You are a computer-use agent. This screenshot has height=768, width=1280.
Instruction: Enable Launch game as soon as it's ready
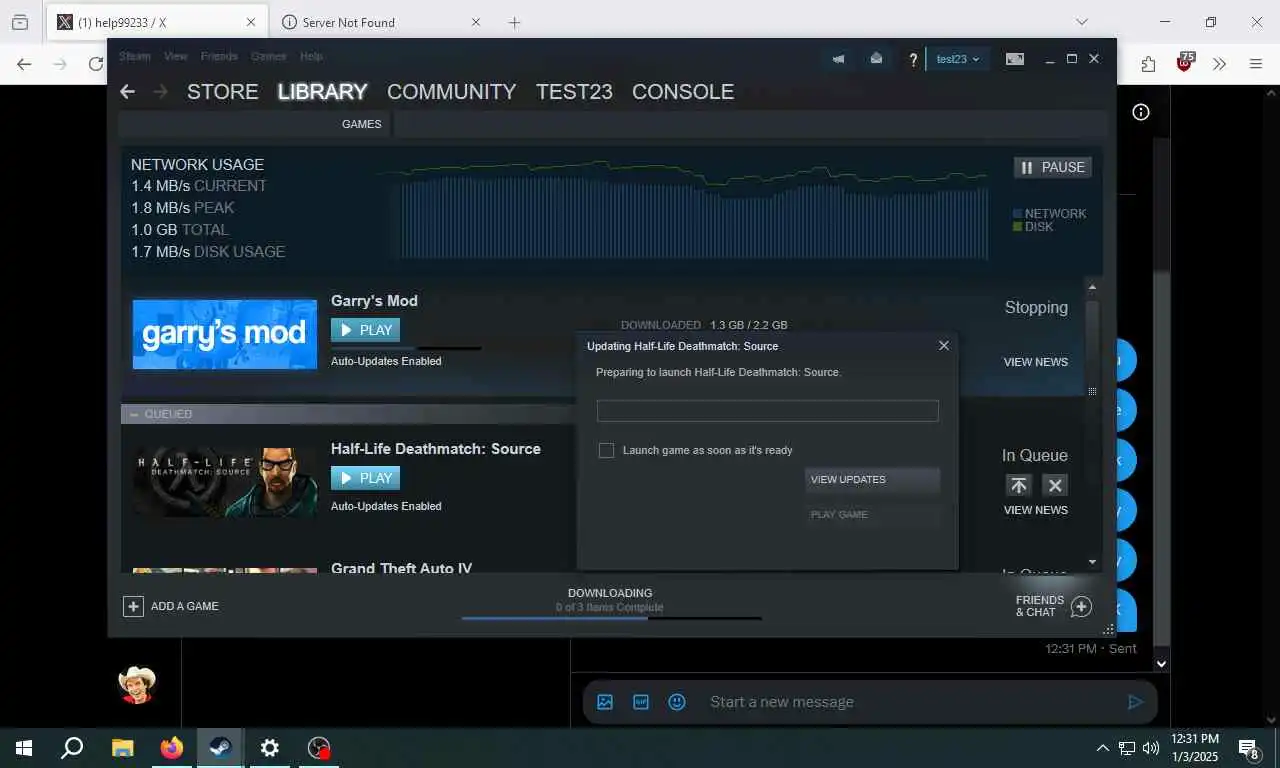point(606,450)
